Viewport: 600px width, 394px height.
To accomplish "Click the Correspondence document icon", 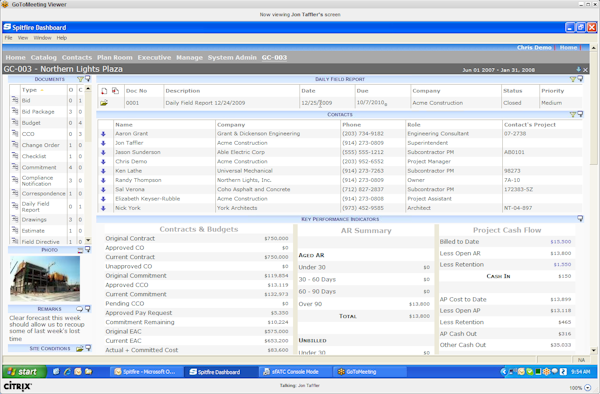I will pyautogui.click(x=15, y=193).
